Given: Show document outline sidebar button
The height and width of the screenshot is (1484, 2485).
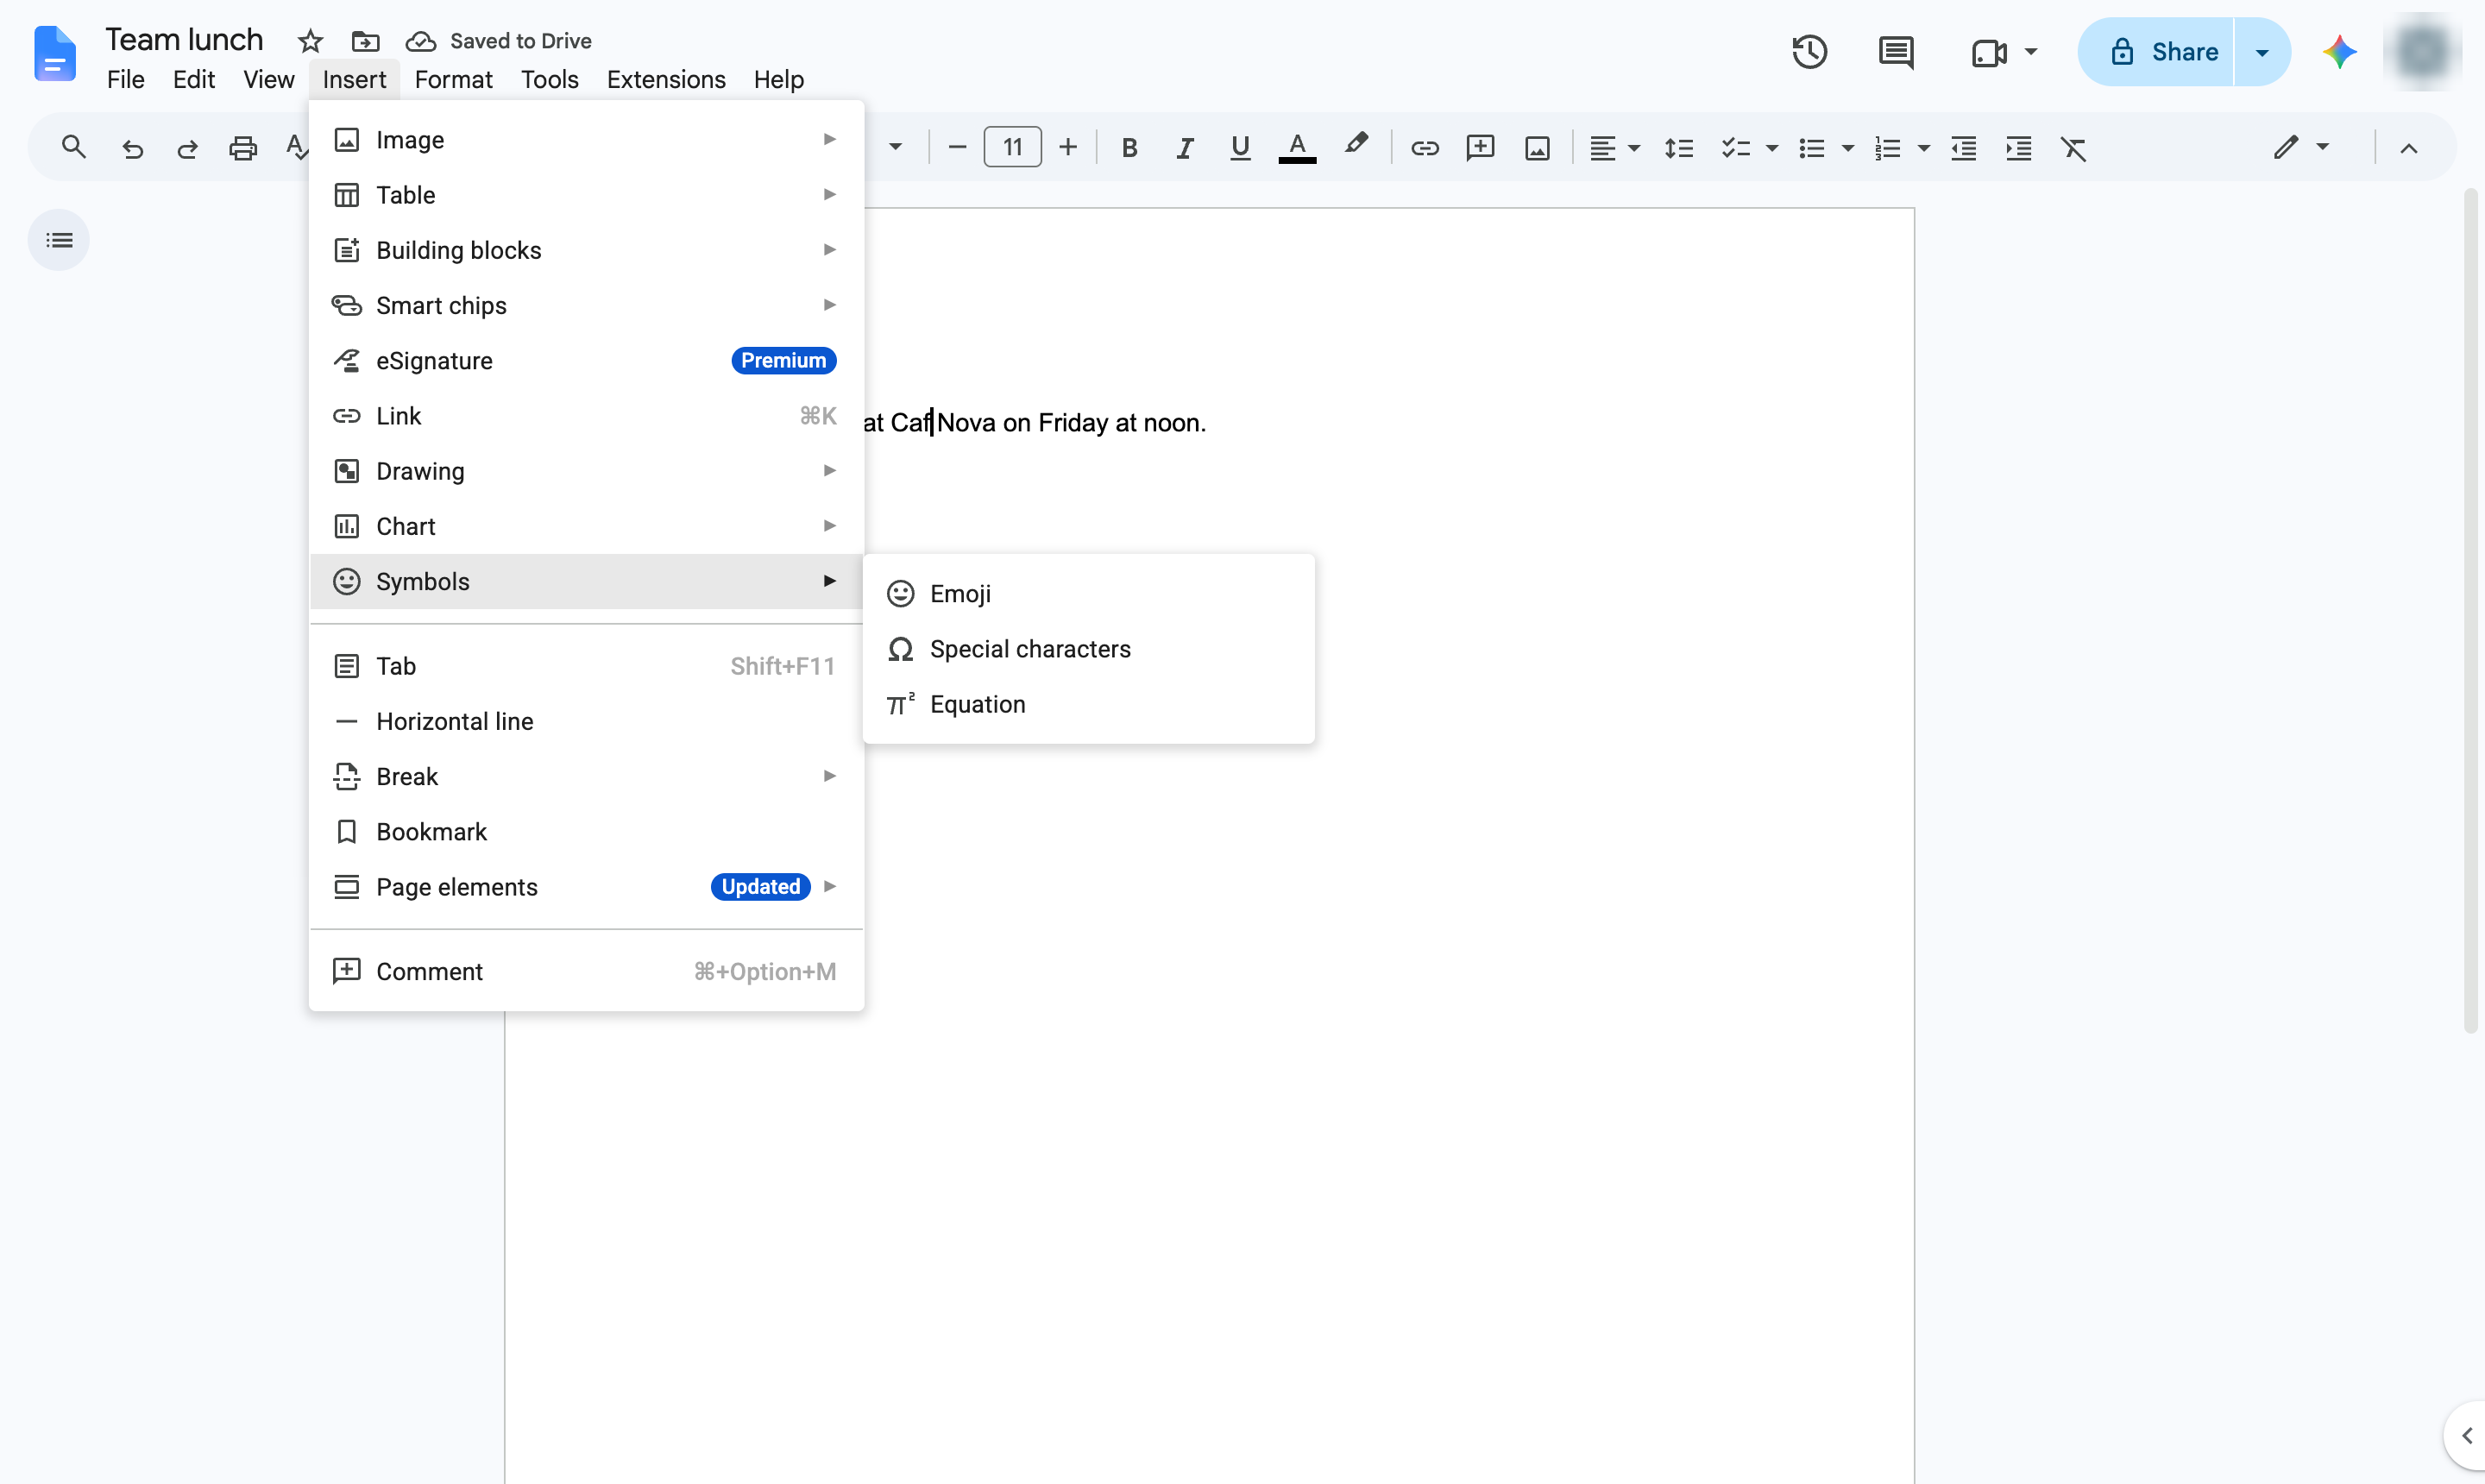Looking at the screenshot, I should [x=59, y=240].
